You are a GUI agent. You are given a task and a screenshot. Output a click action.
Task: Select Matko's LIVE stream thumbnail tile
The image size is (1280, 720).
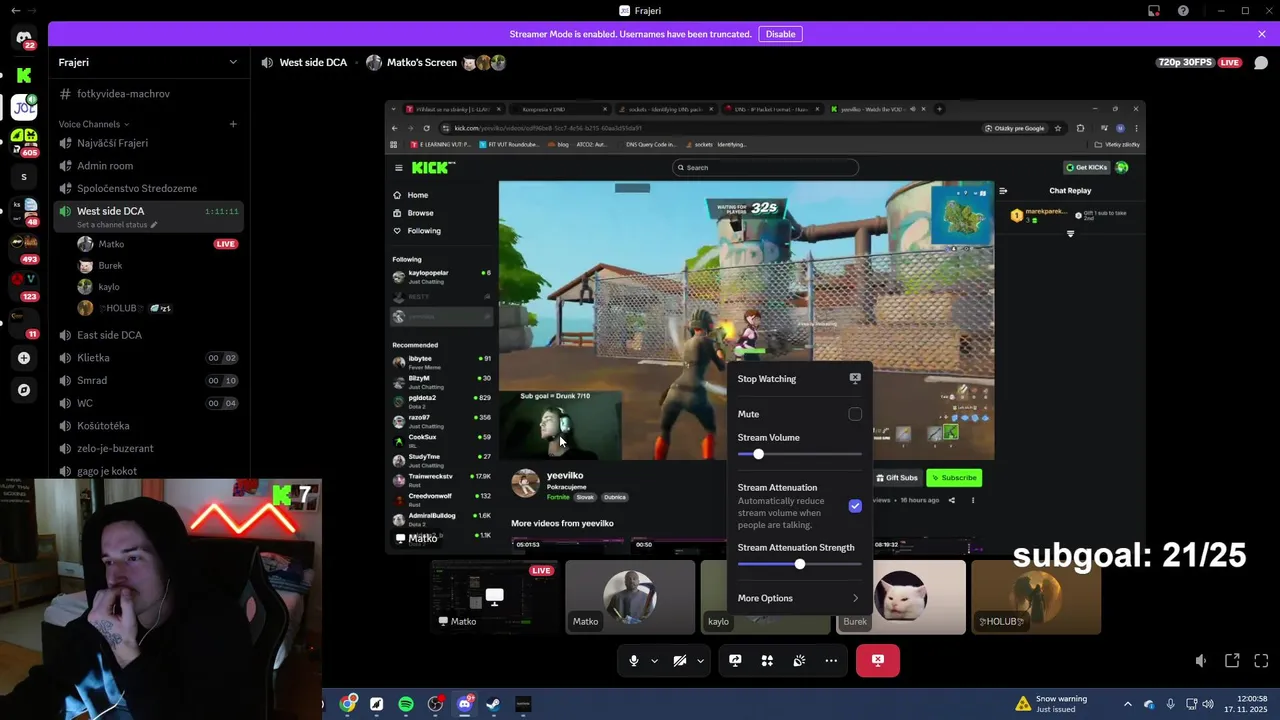pos(495,597)
